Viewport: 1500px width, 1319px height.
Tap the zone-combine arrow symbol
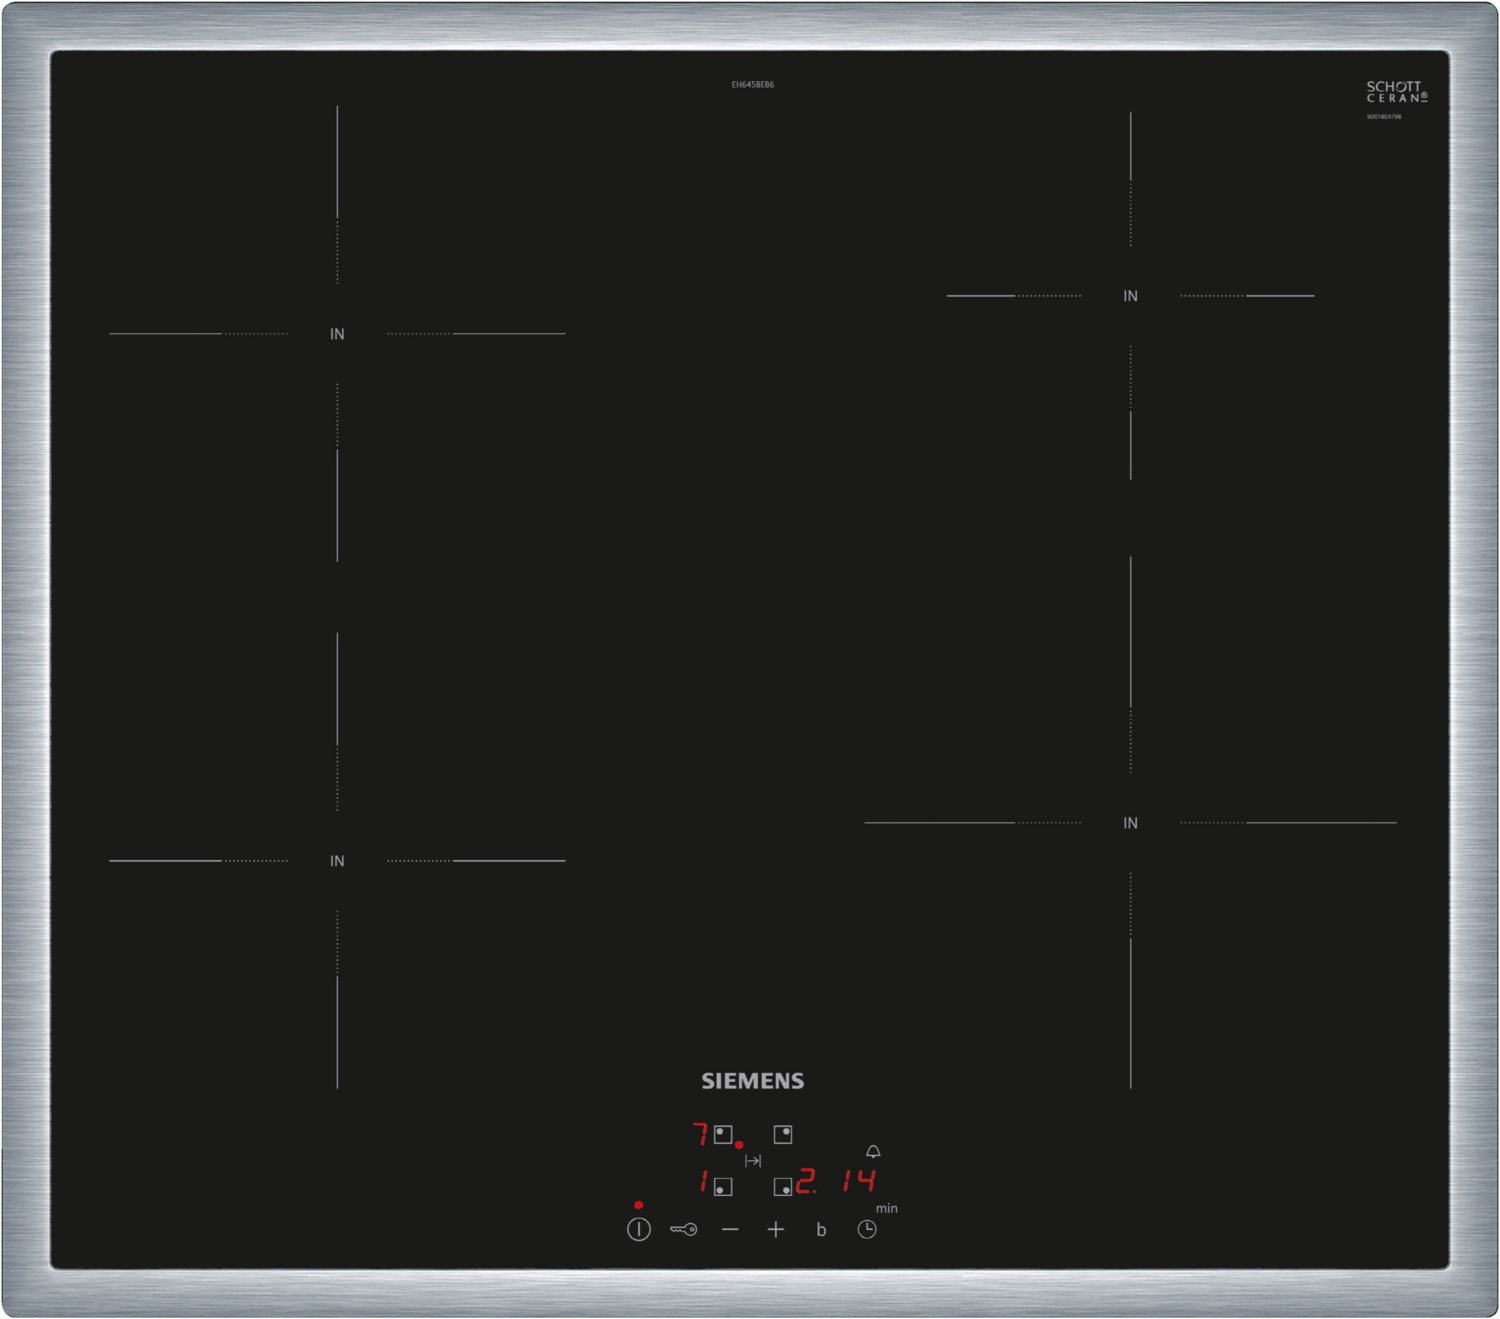point(753,1161)
